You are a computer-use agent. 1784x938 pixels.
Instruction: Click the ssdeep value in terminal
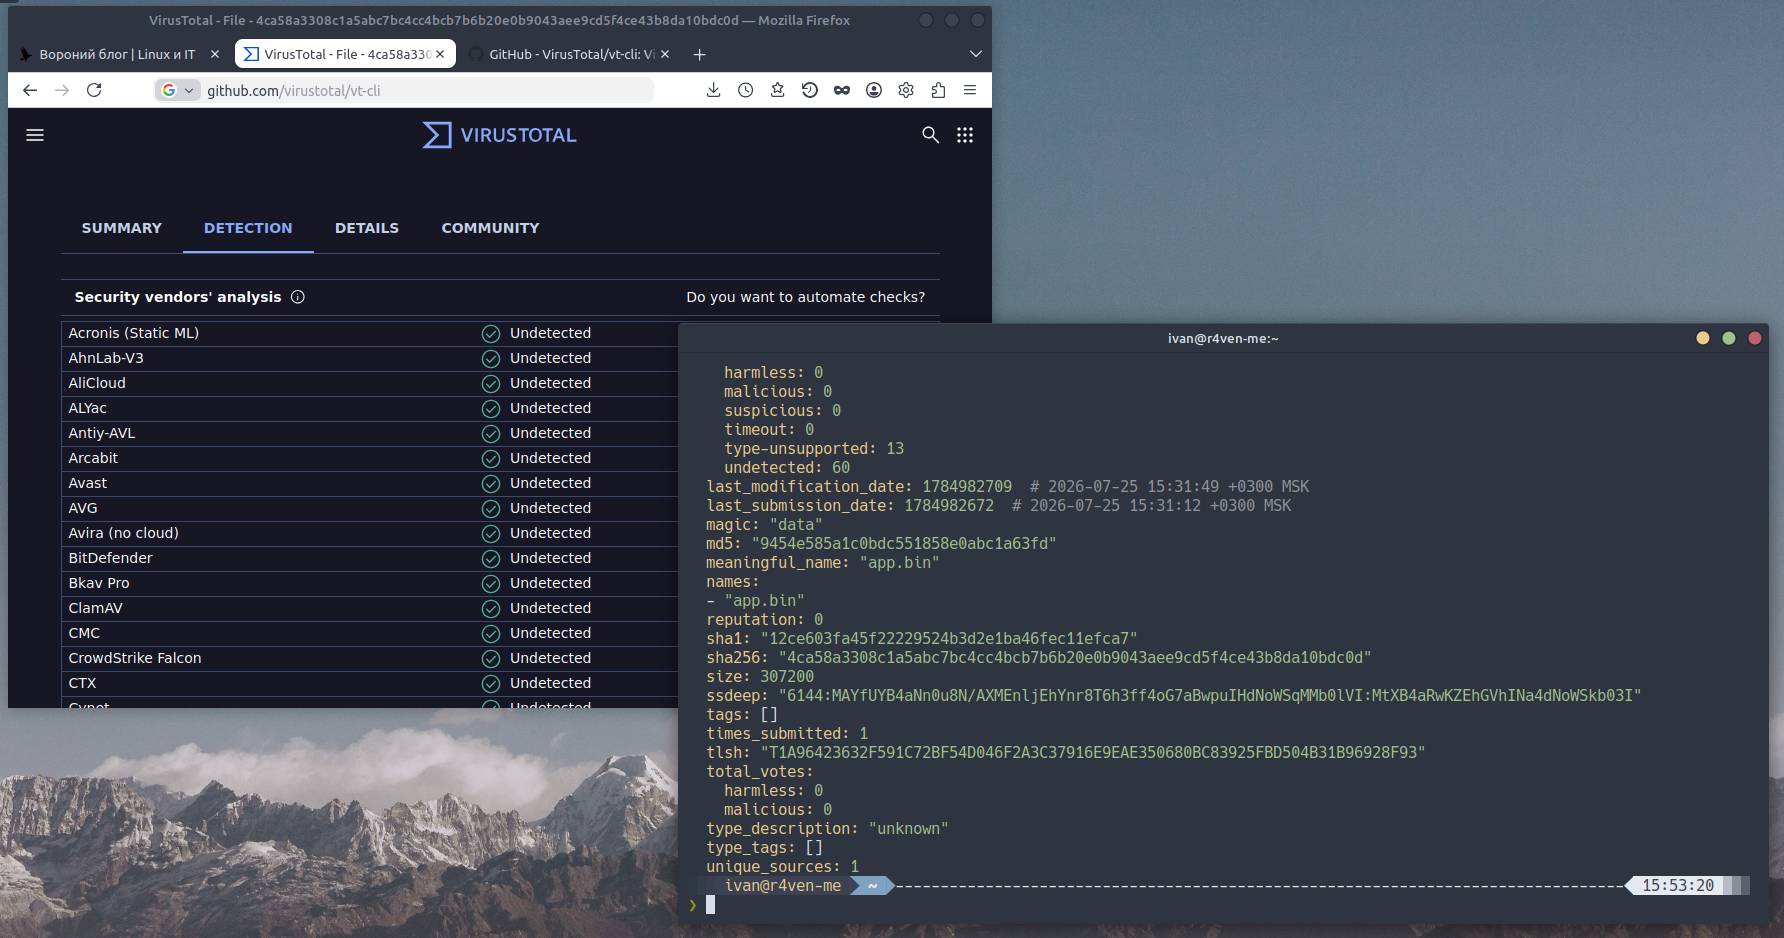pyautogui.click(x=1210, y=695)
